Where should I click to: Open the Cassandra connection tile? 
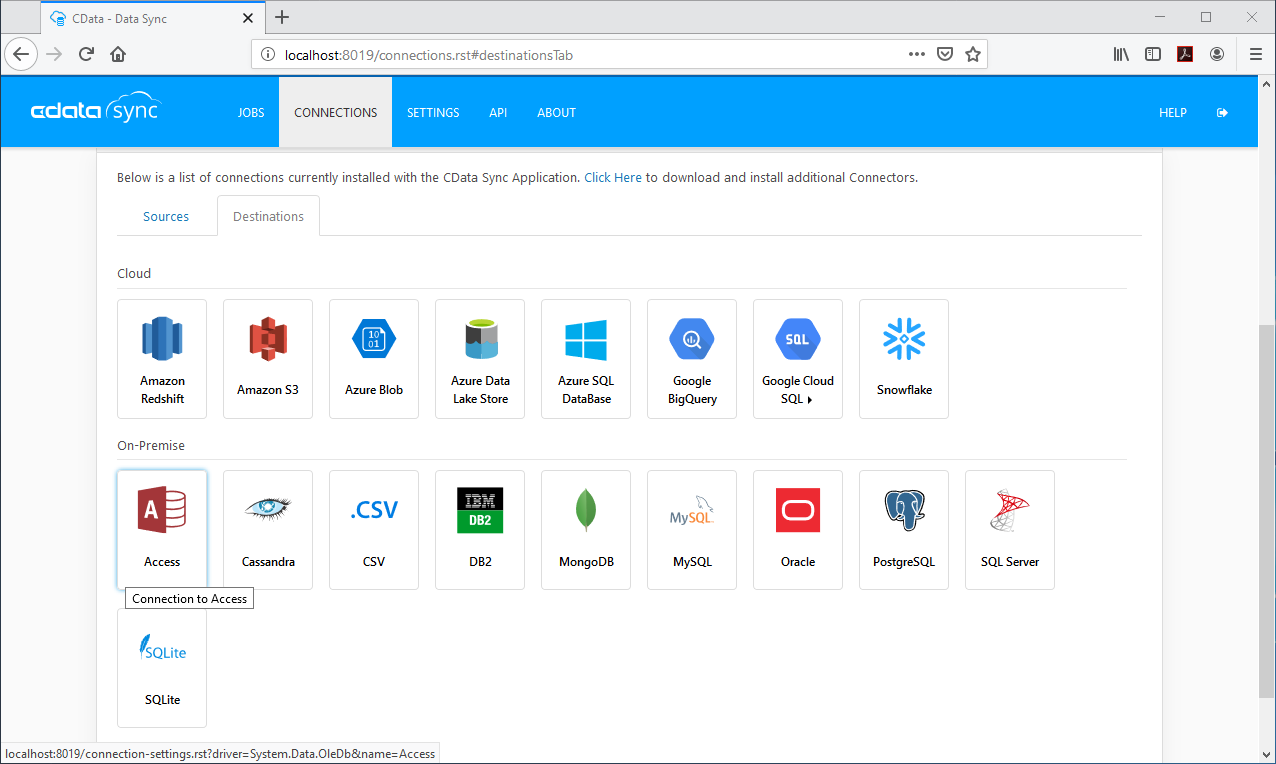click(x=268, y=529)
